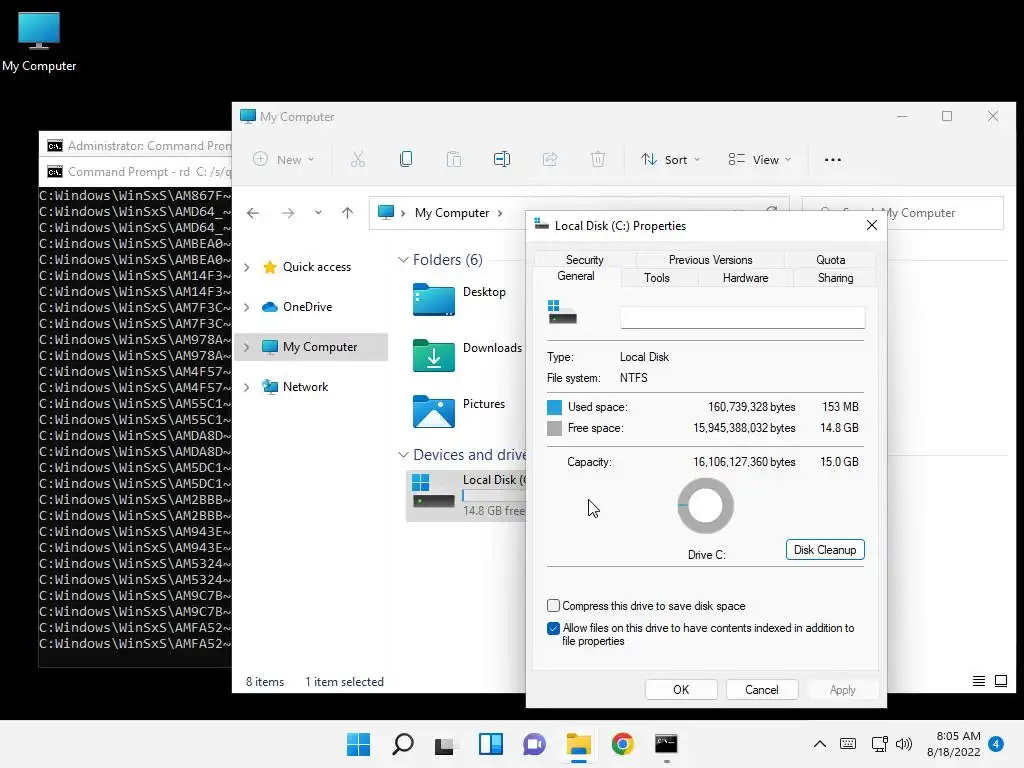Open taskbar Search magnifier
This screenshot has height=768, width=1024.
(402, 744)
